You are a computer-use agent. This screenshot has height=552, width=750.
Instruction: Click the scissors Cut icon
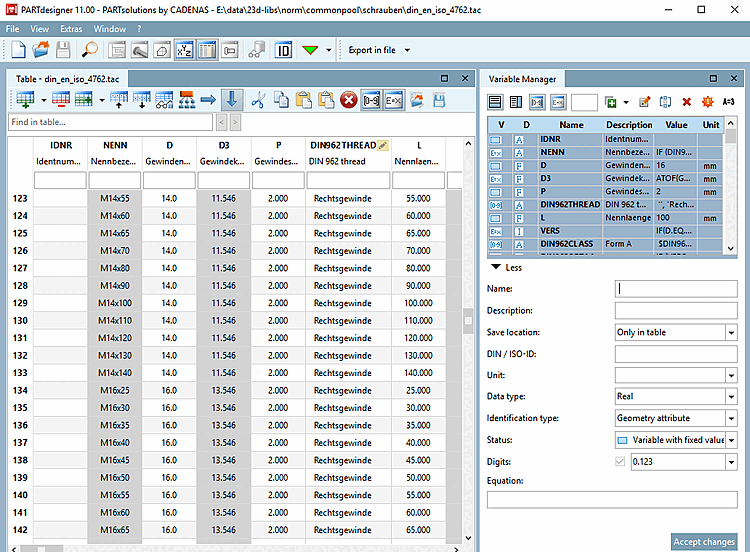pos(258,99)
